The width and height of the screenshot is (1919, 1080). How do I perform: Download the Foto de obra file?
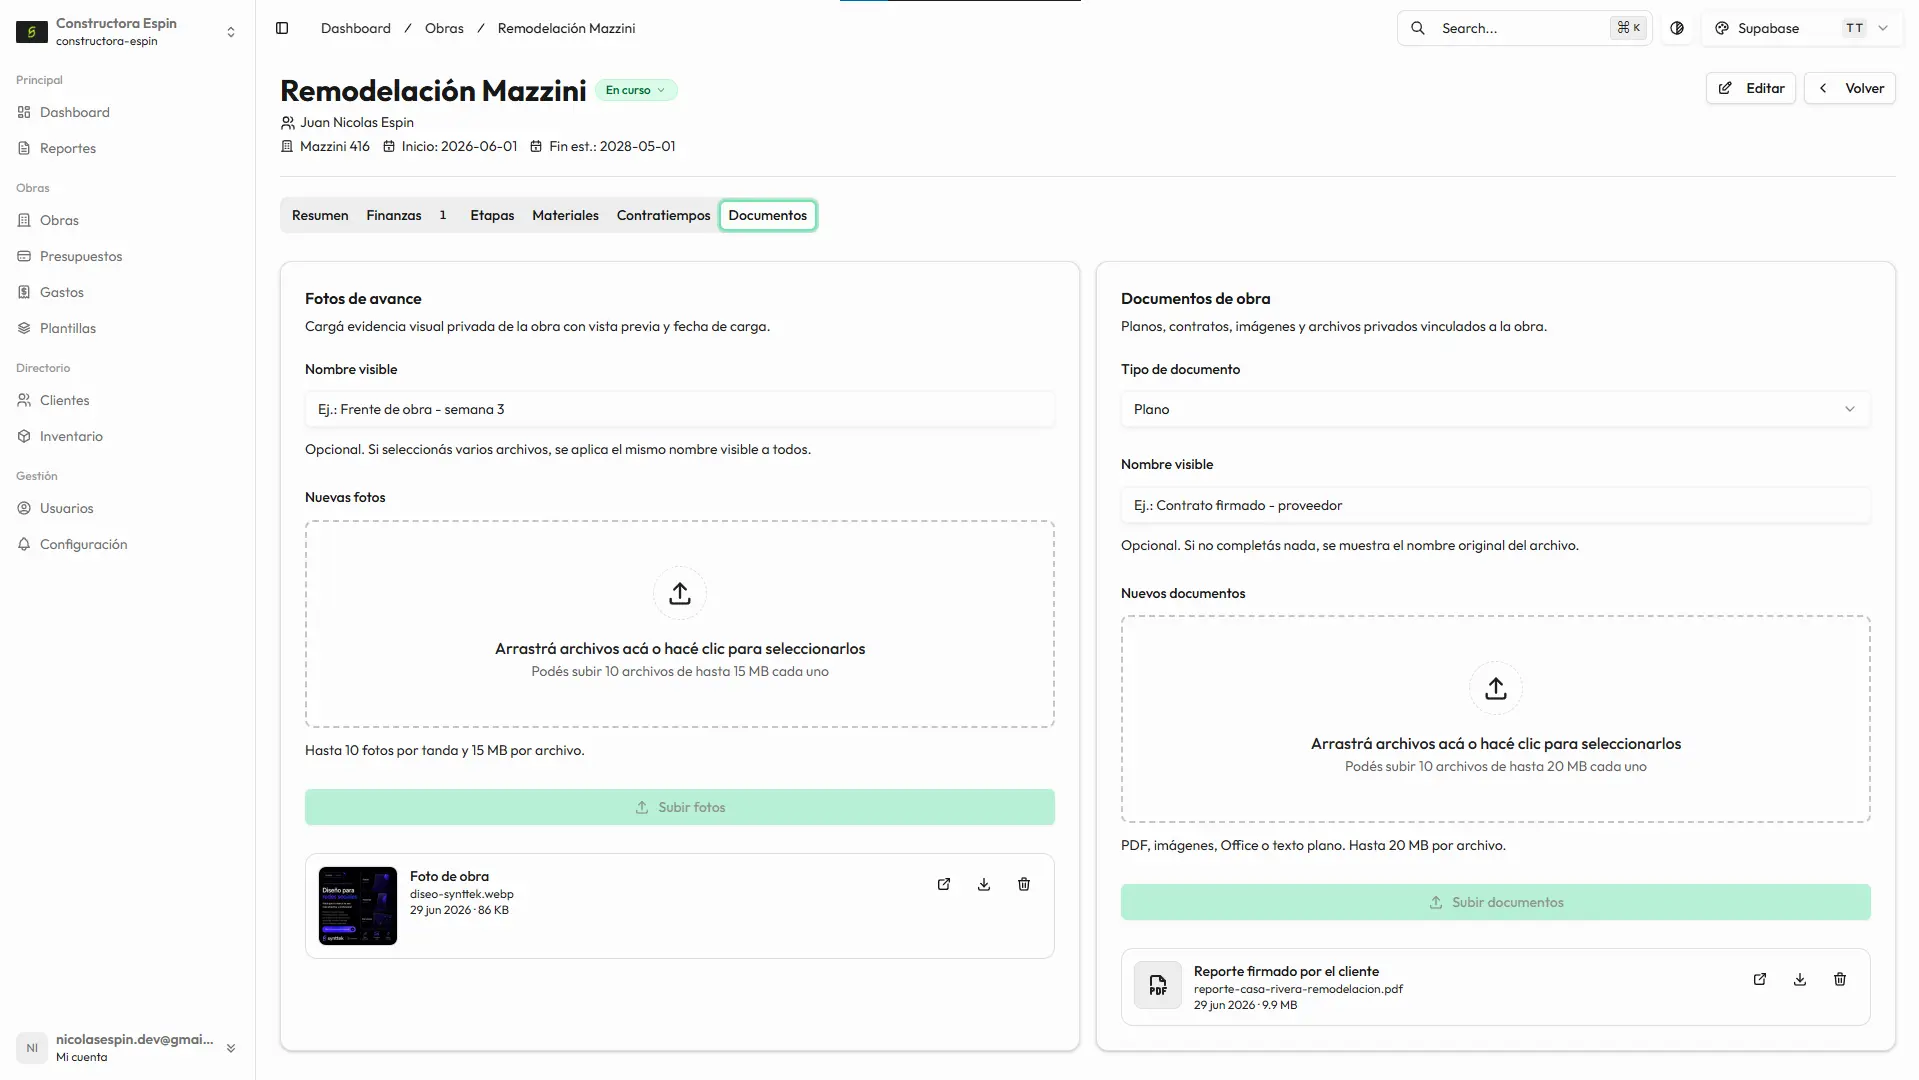pyautogui.click(x=984, y=884)
